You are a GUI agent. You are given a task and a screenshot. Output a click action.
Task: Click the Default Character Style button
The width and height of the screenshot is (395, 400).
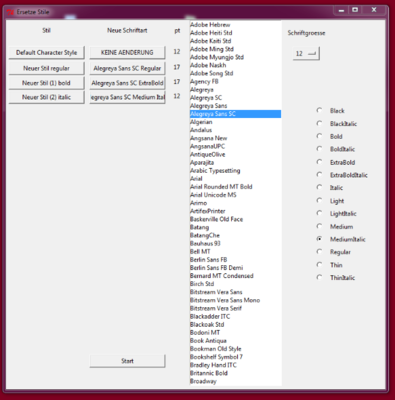coord(46,53)
